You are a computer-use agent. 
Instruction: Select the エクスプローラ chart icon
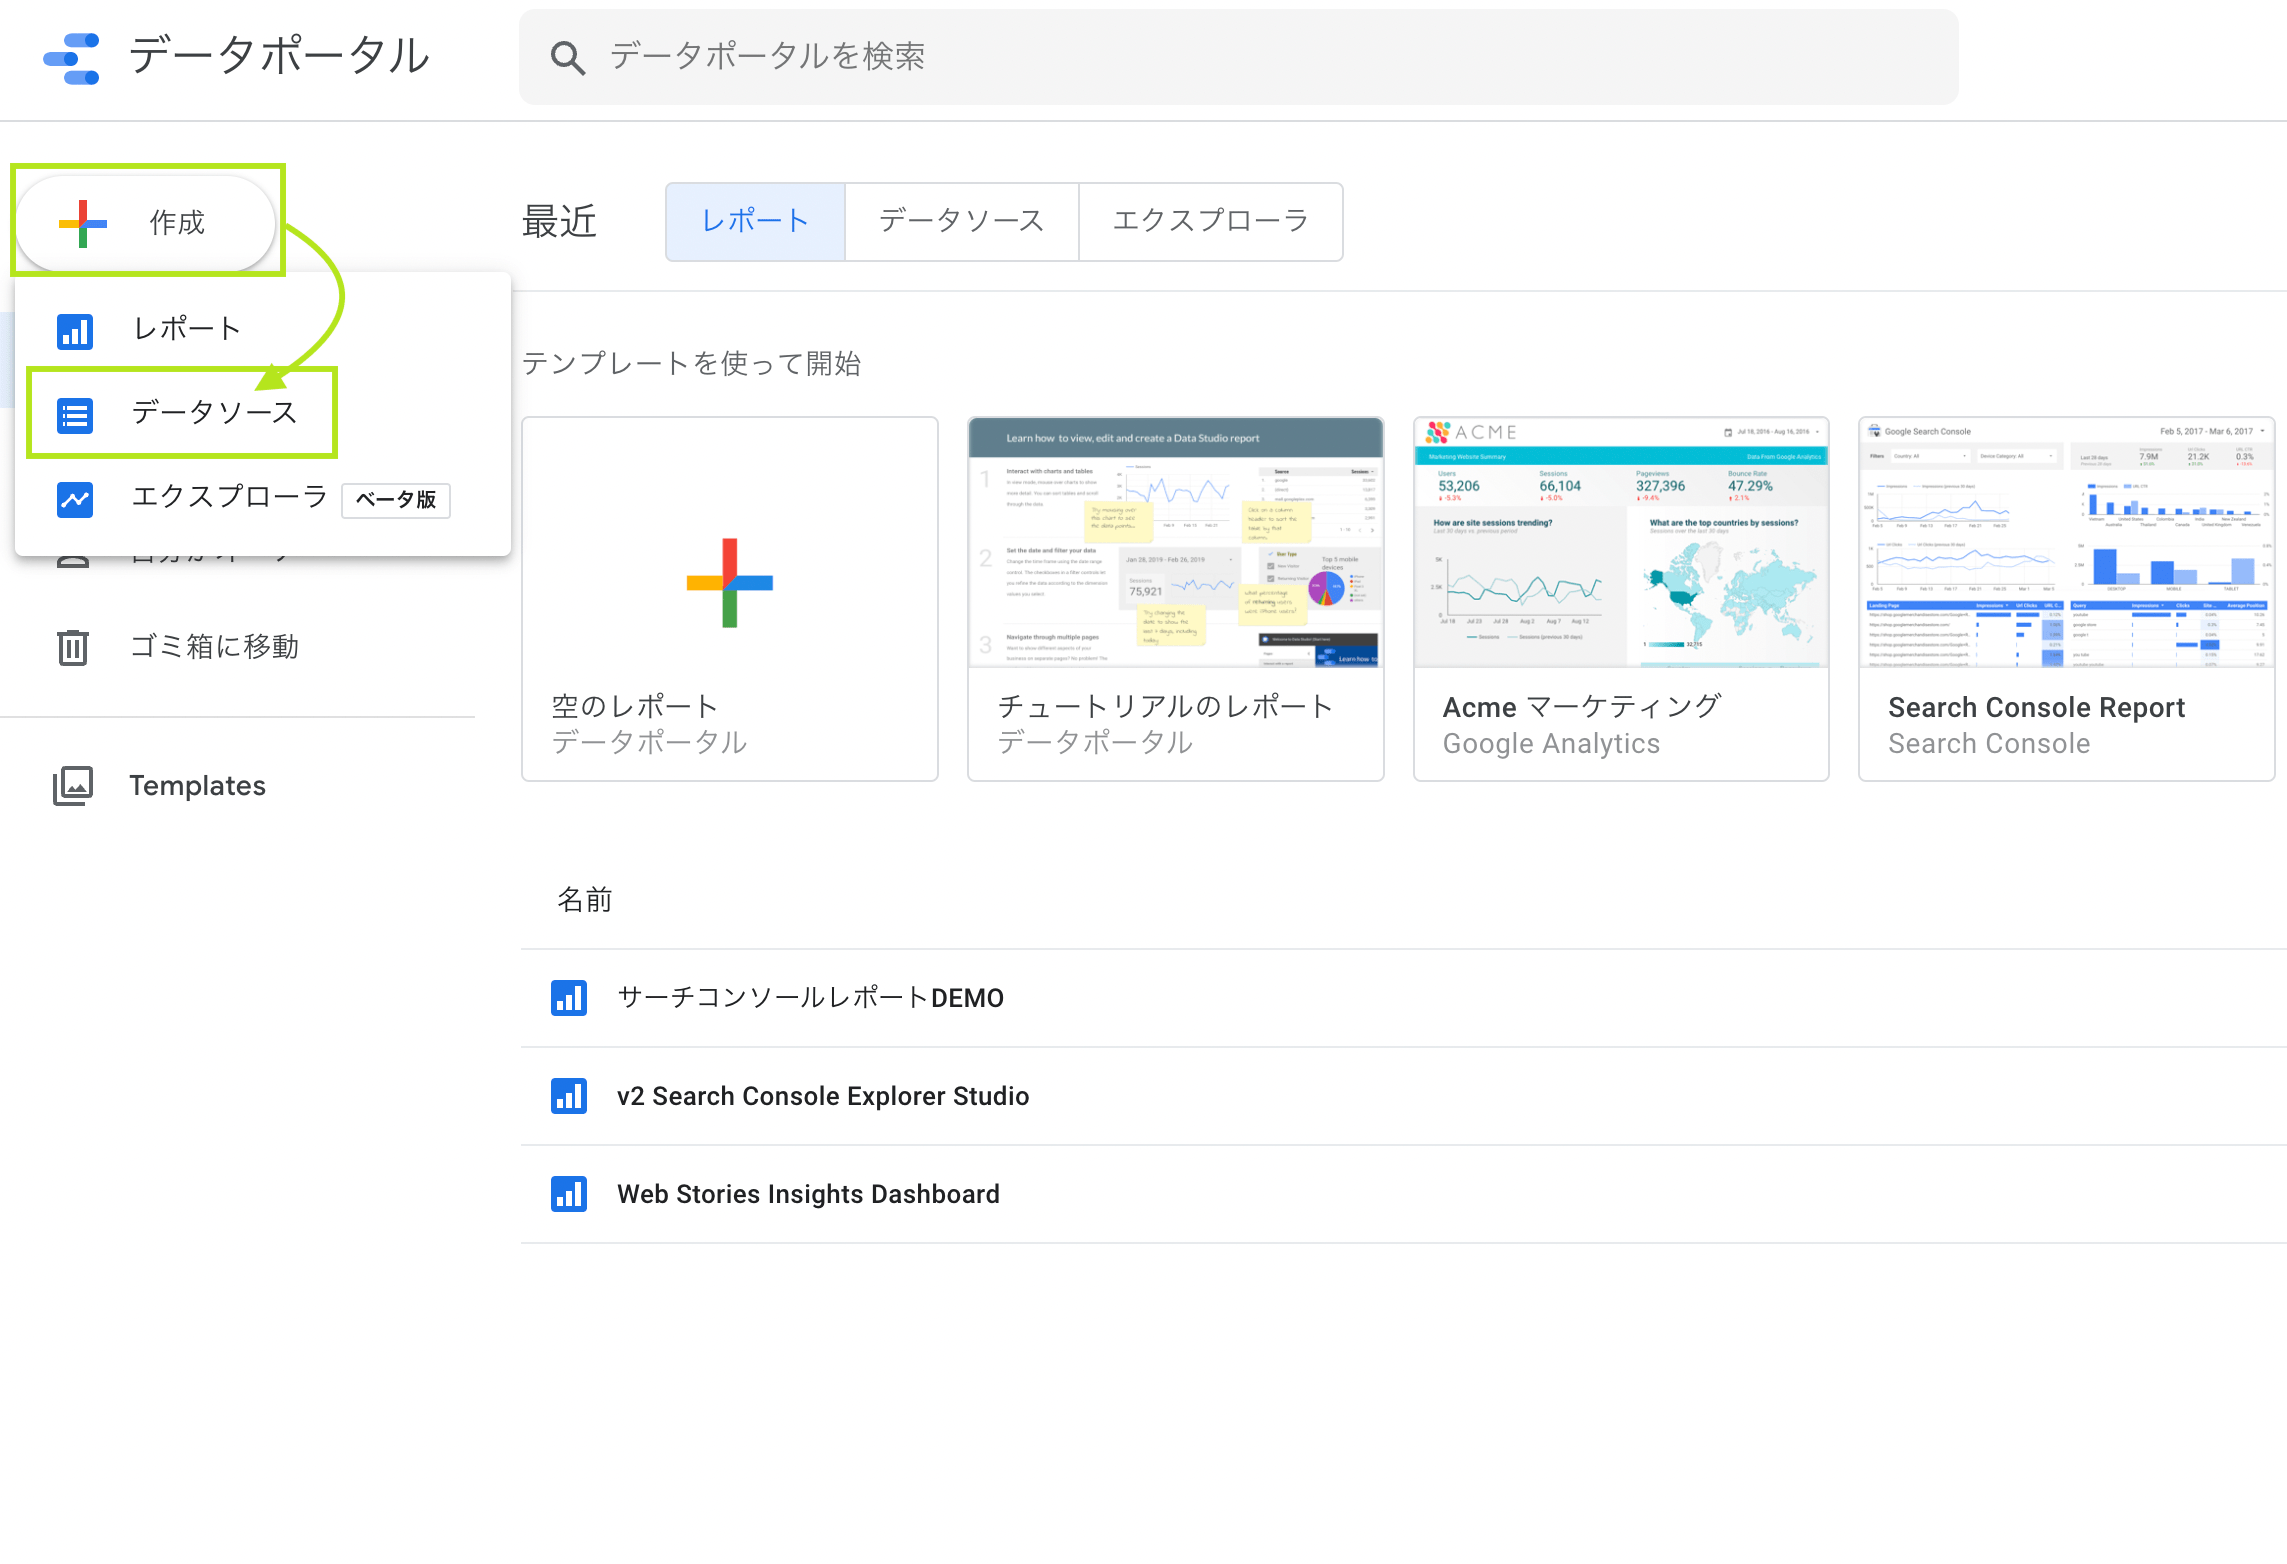(74, 498)
